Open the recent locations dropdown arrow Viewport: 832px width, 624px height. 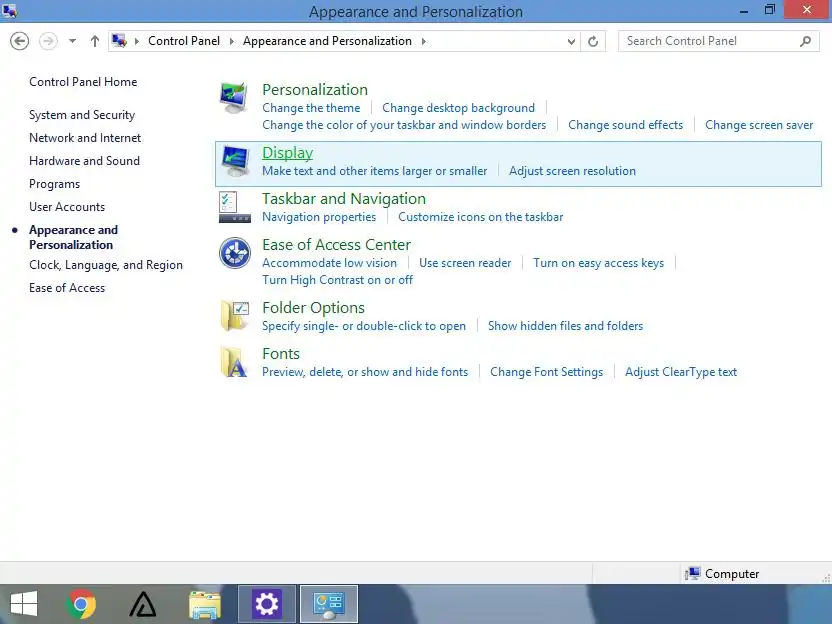pyautogui.click(x=72, y=41)
